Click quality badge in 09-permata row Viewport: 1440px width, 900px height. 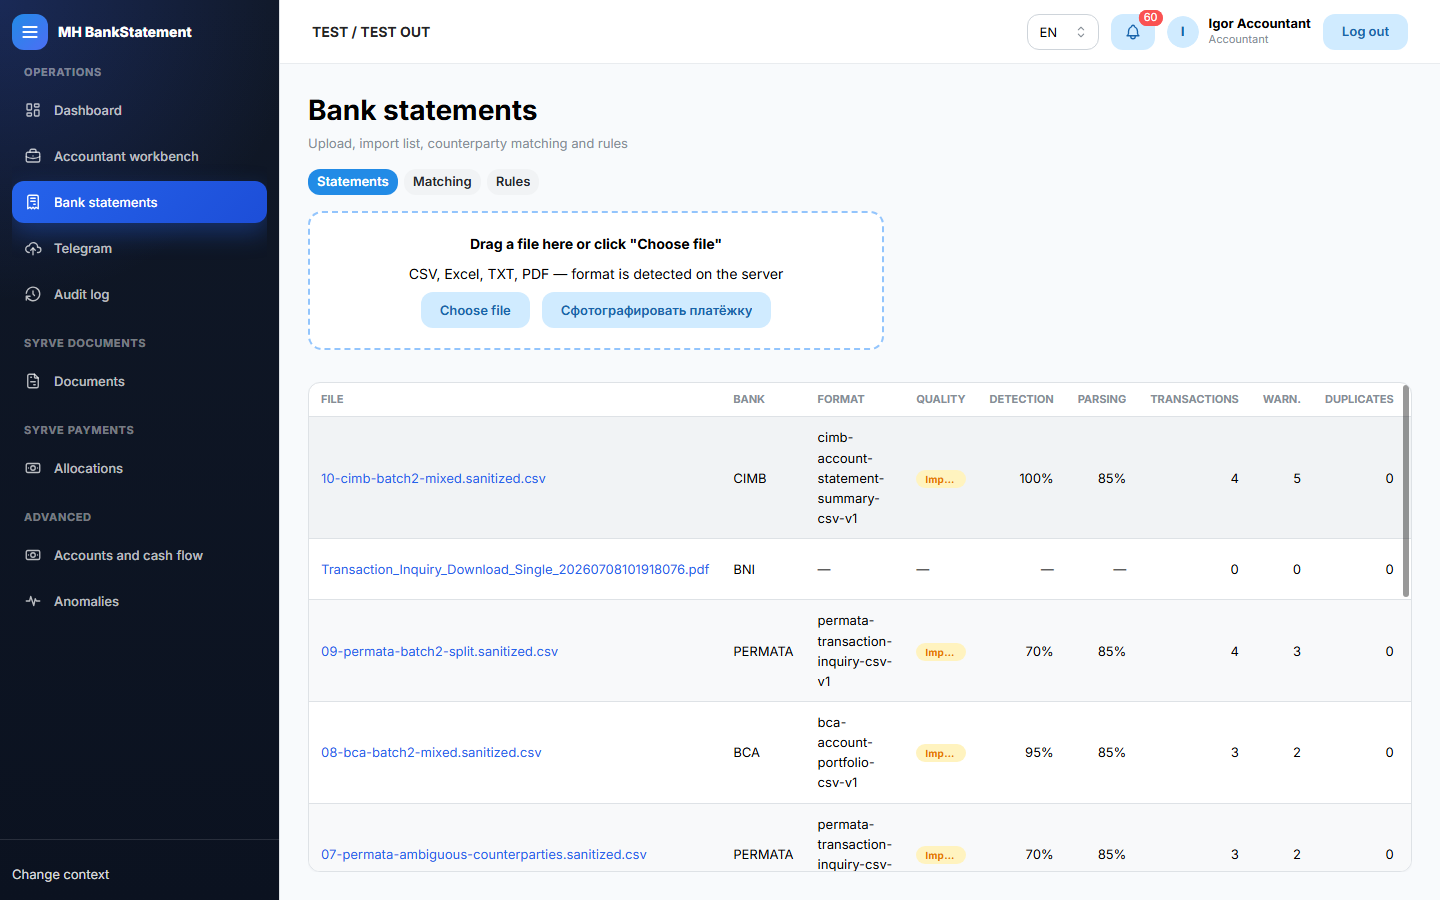[940, 652]
